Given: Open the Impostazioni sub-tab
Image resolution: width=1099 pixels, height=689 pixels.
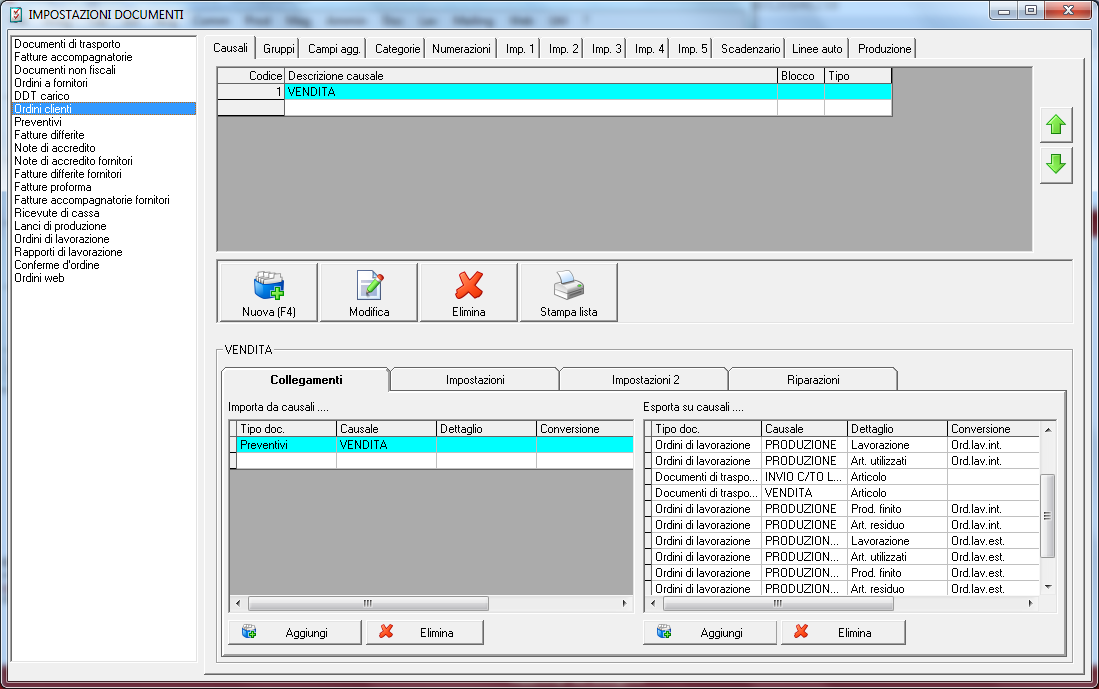Looking at the screenshot, I should pyautogui.click(x=475, y=380).
